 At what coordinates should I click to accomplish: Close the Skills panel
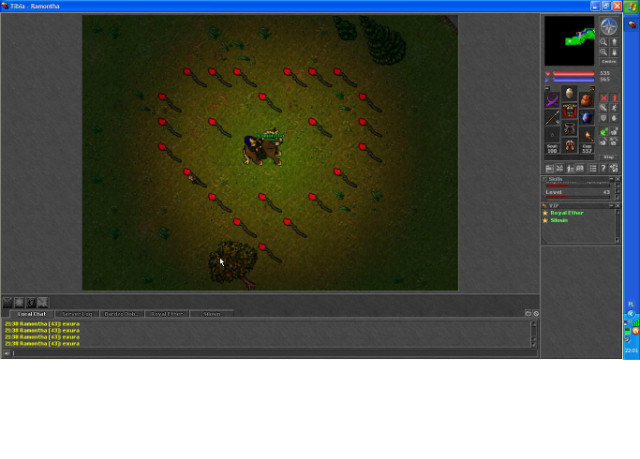[x=617, y=179]
